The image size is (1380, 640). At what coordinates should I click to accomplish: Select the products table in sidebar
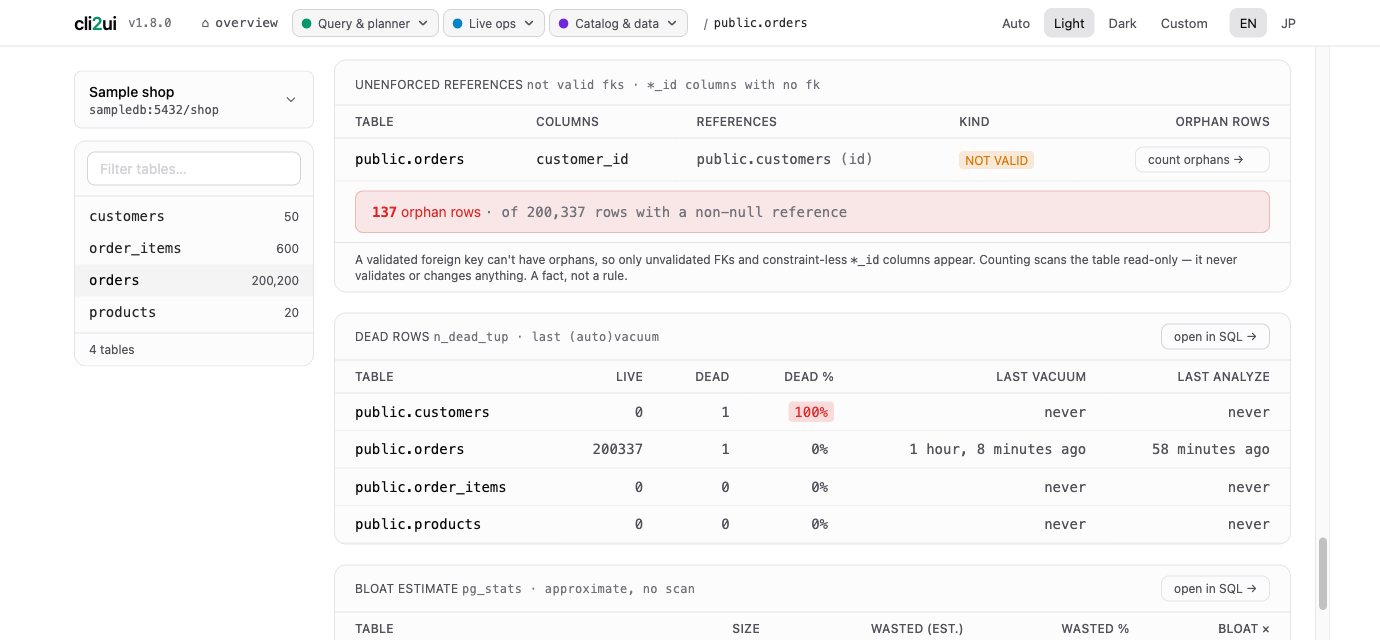[194, 312]
